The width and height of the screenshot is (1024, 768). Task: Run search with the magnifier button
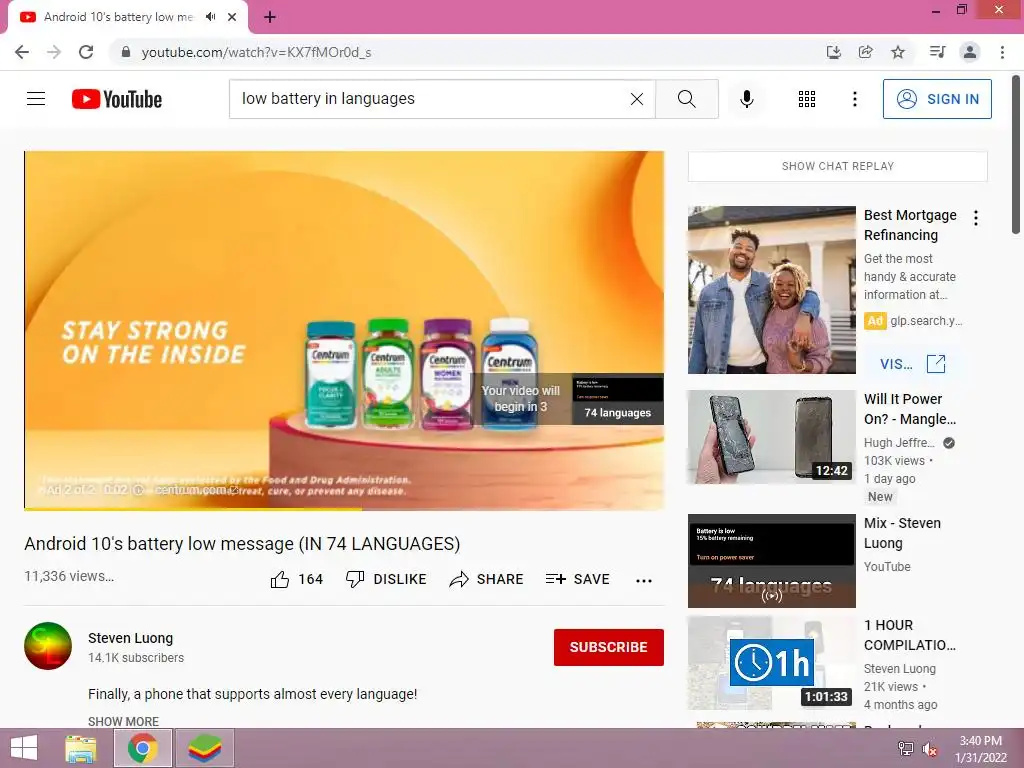pyautogui.click(x=686, y=99)
